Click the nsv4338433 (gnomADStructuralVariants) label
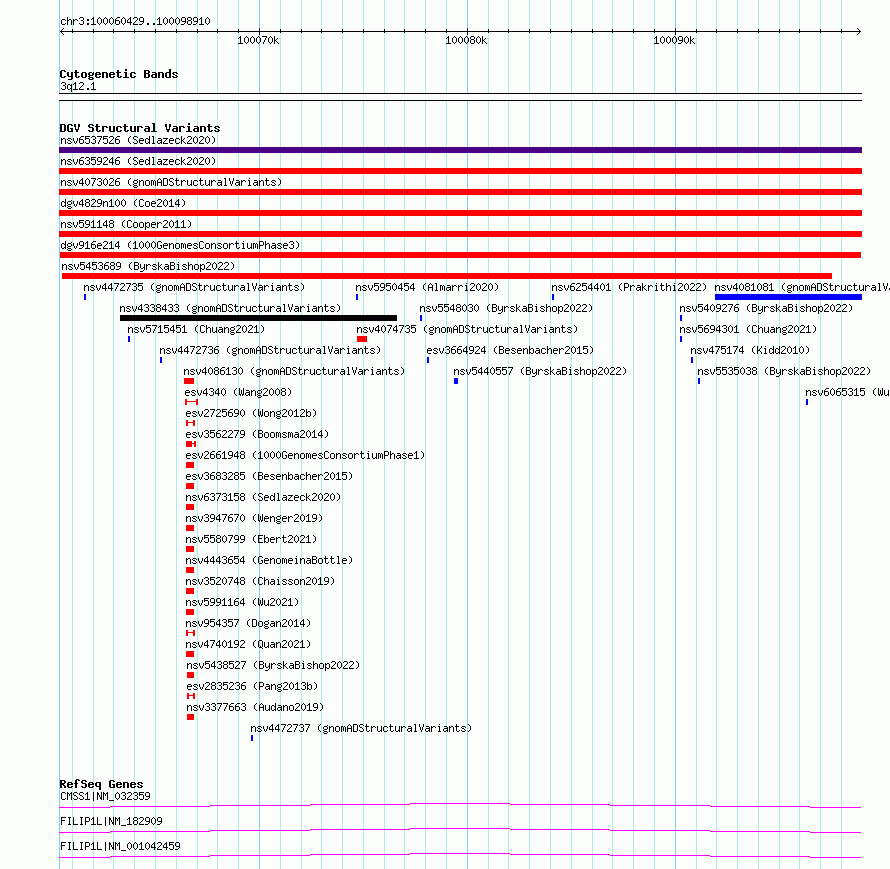Viewport: 890px width, 869px height. point(230,308)
